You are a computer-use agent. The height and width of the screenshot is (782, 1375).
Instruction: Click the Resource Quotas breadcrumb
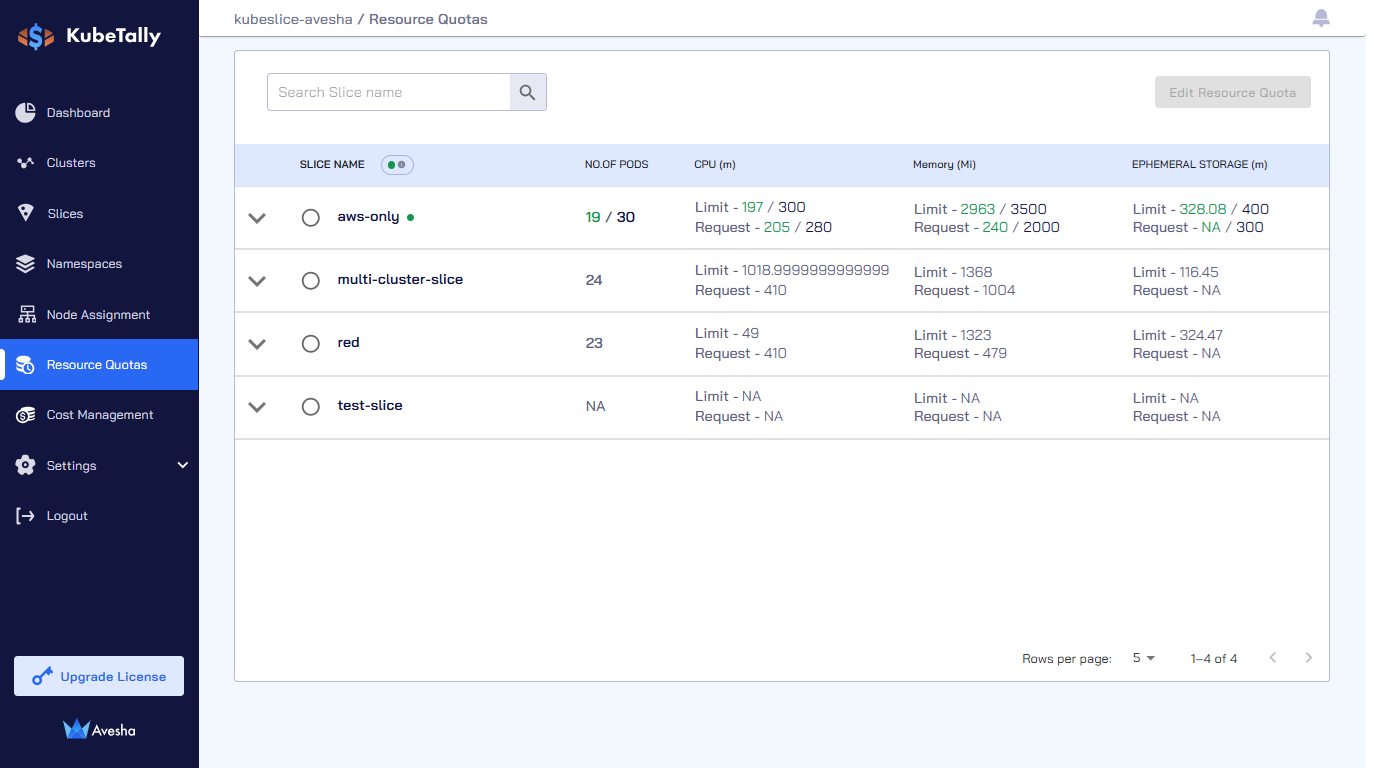click(x=428, y=19)
